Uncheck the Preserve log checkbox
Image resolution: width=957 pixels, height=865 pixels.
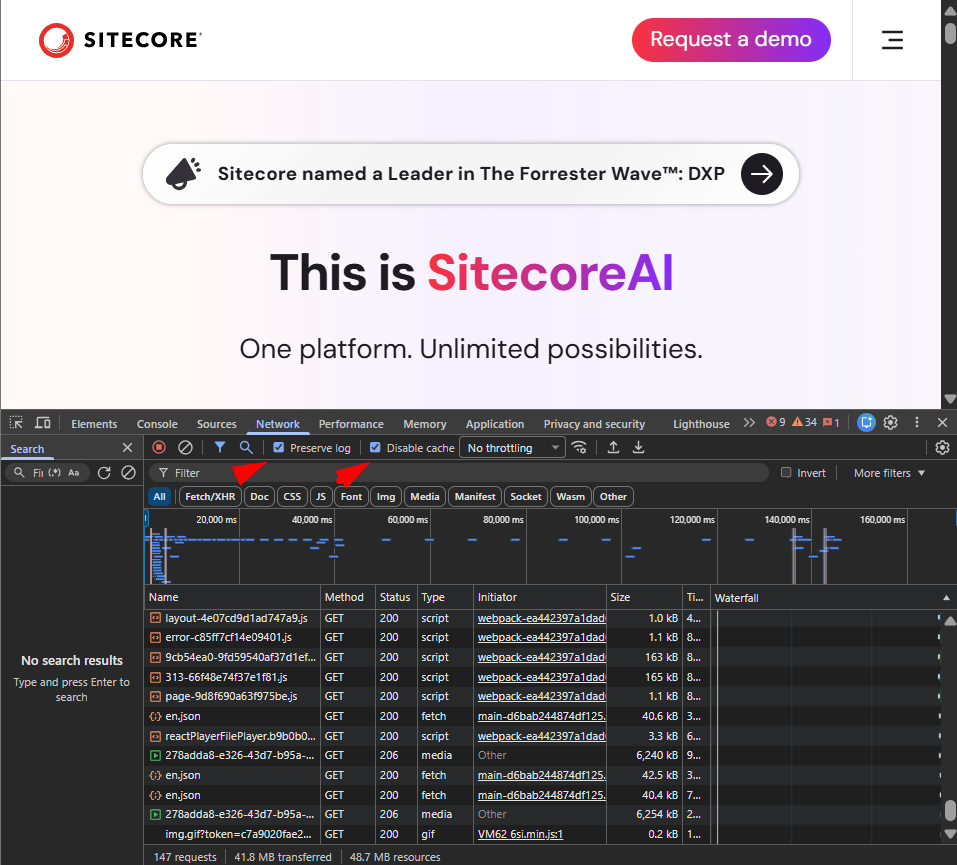[279, 448]
